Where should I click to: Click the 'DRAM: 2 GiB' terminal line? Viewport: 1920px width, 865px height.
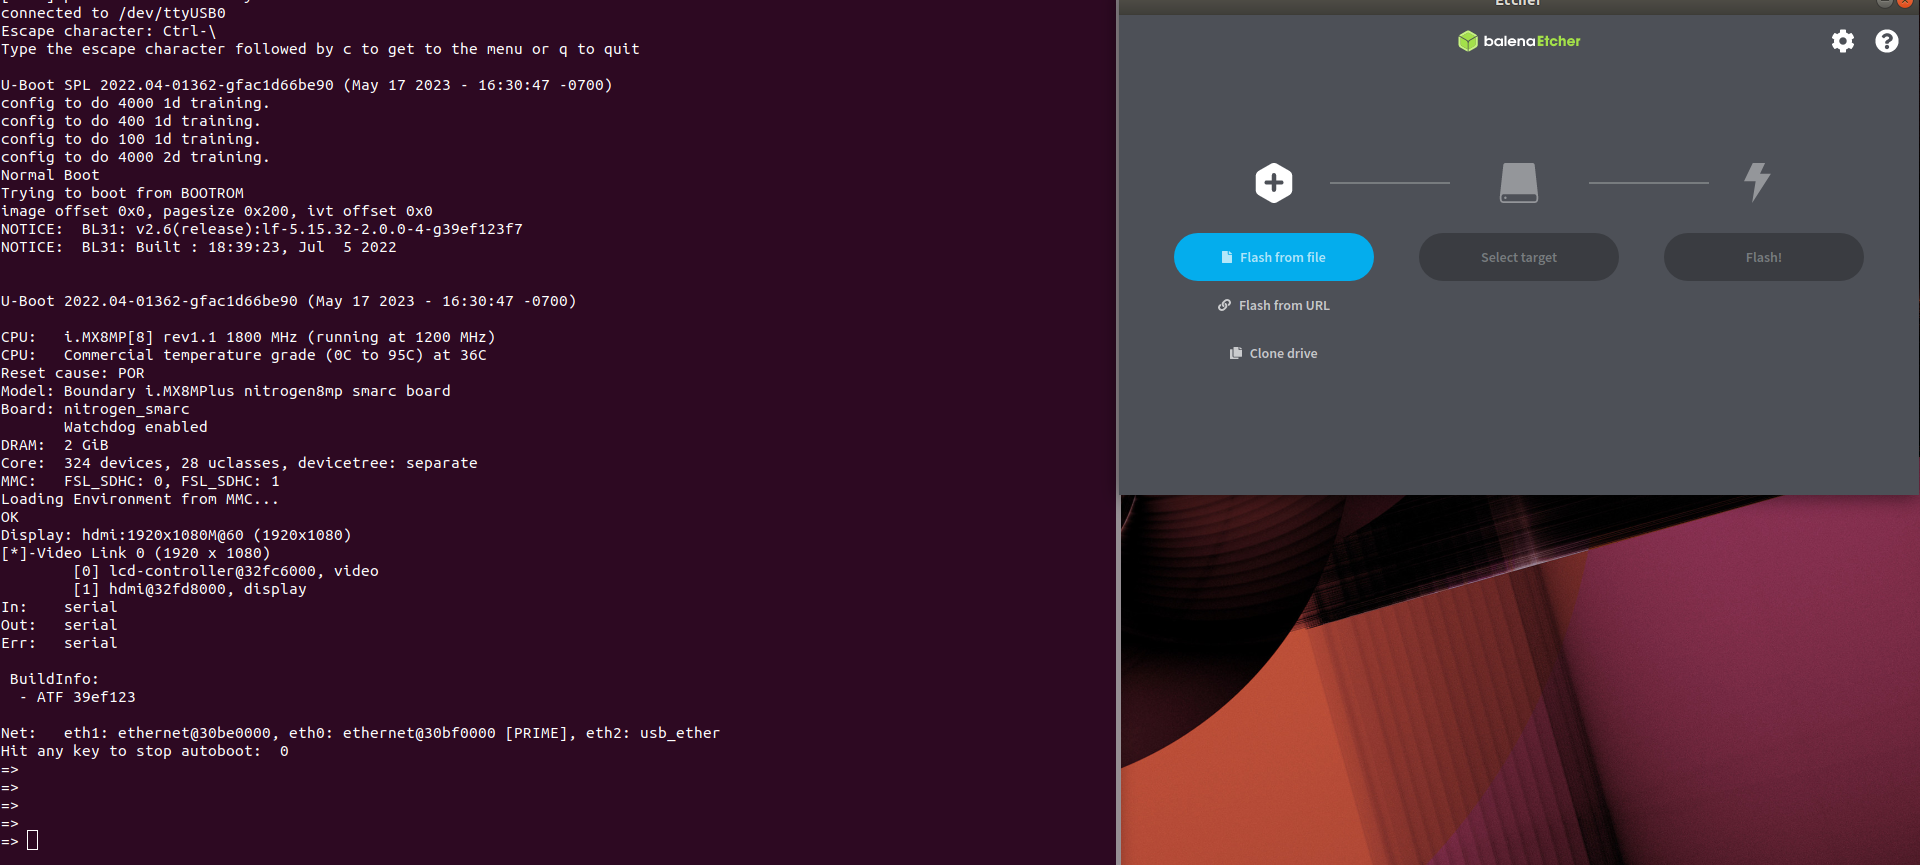coord(55,445)
